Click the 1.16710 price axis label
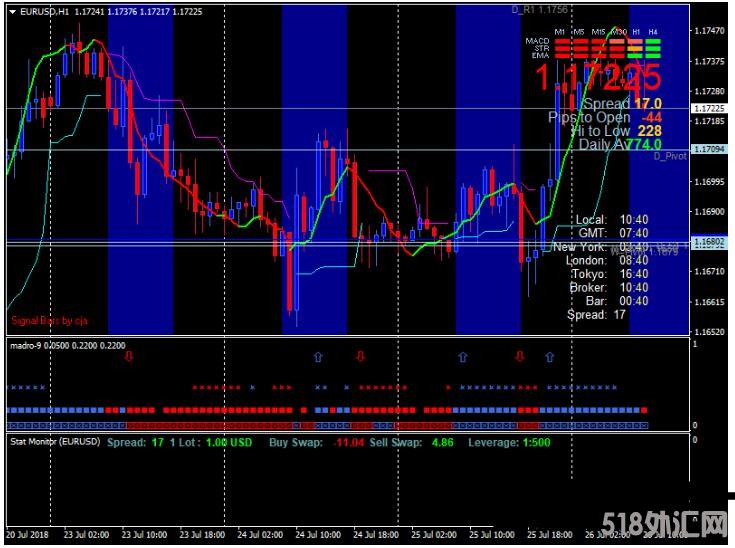 (709, 271)
